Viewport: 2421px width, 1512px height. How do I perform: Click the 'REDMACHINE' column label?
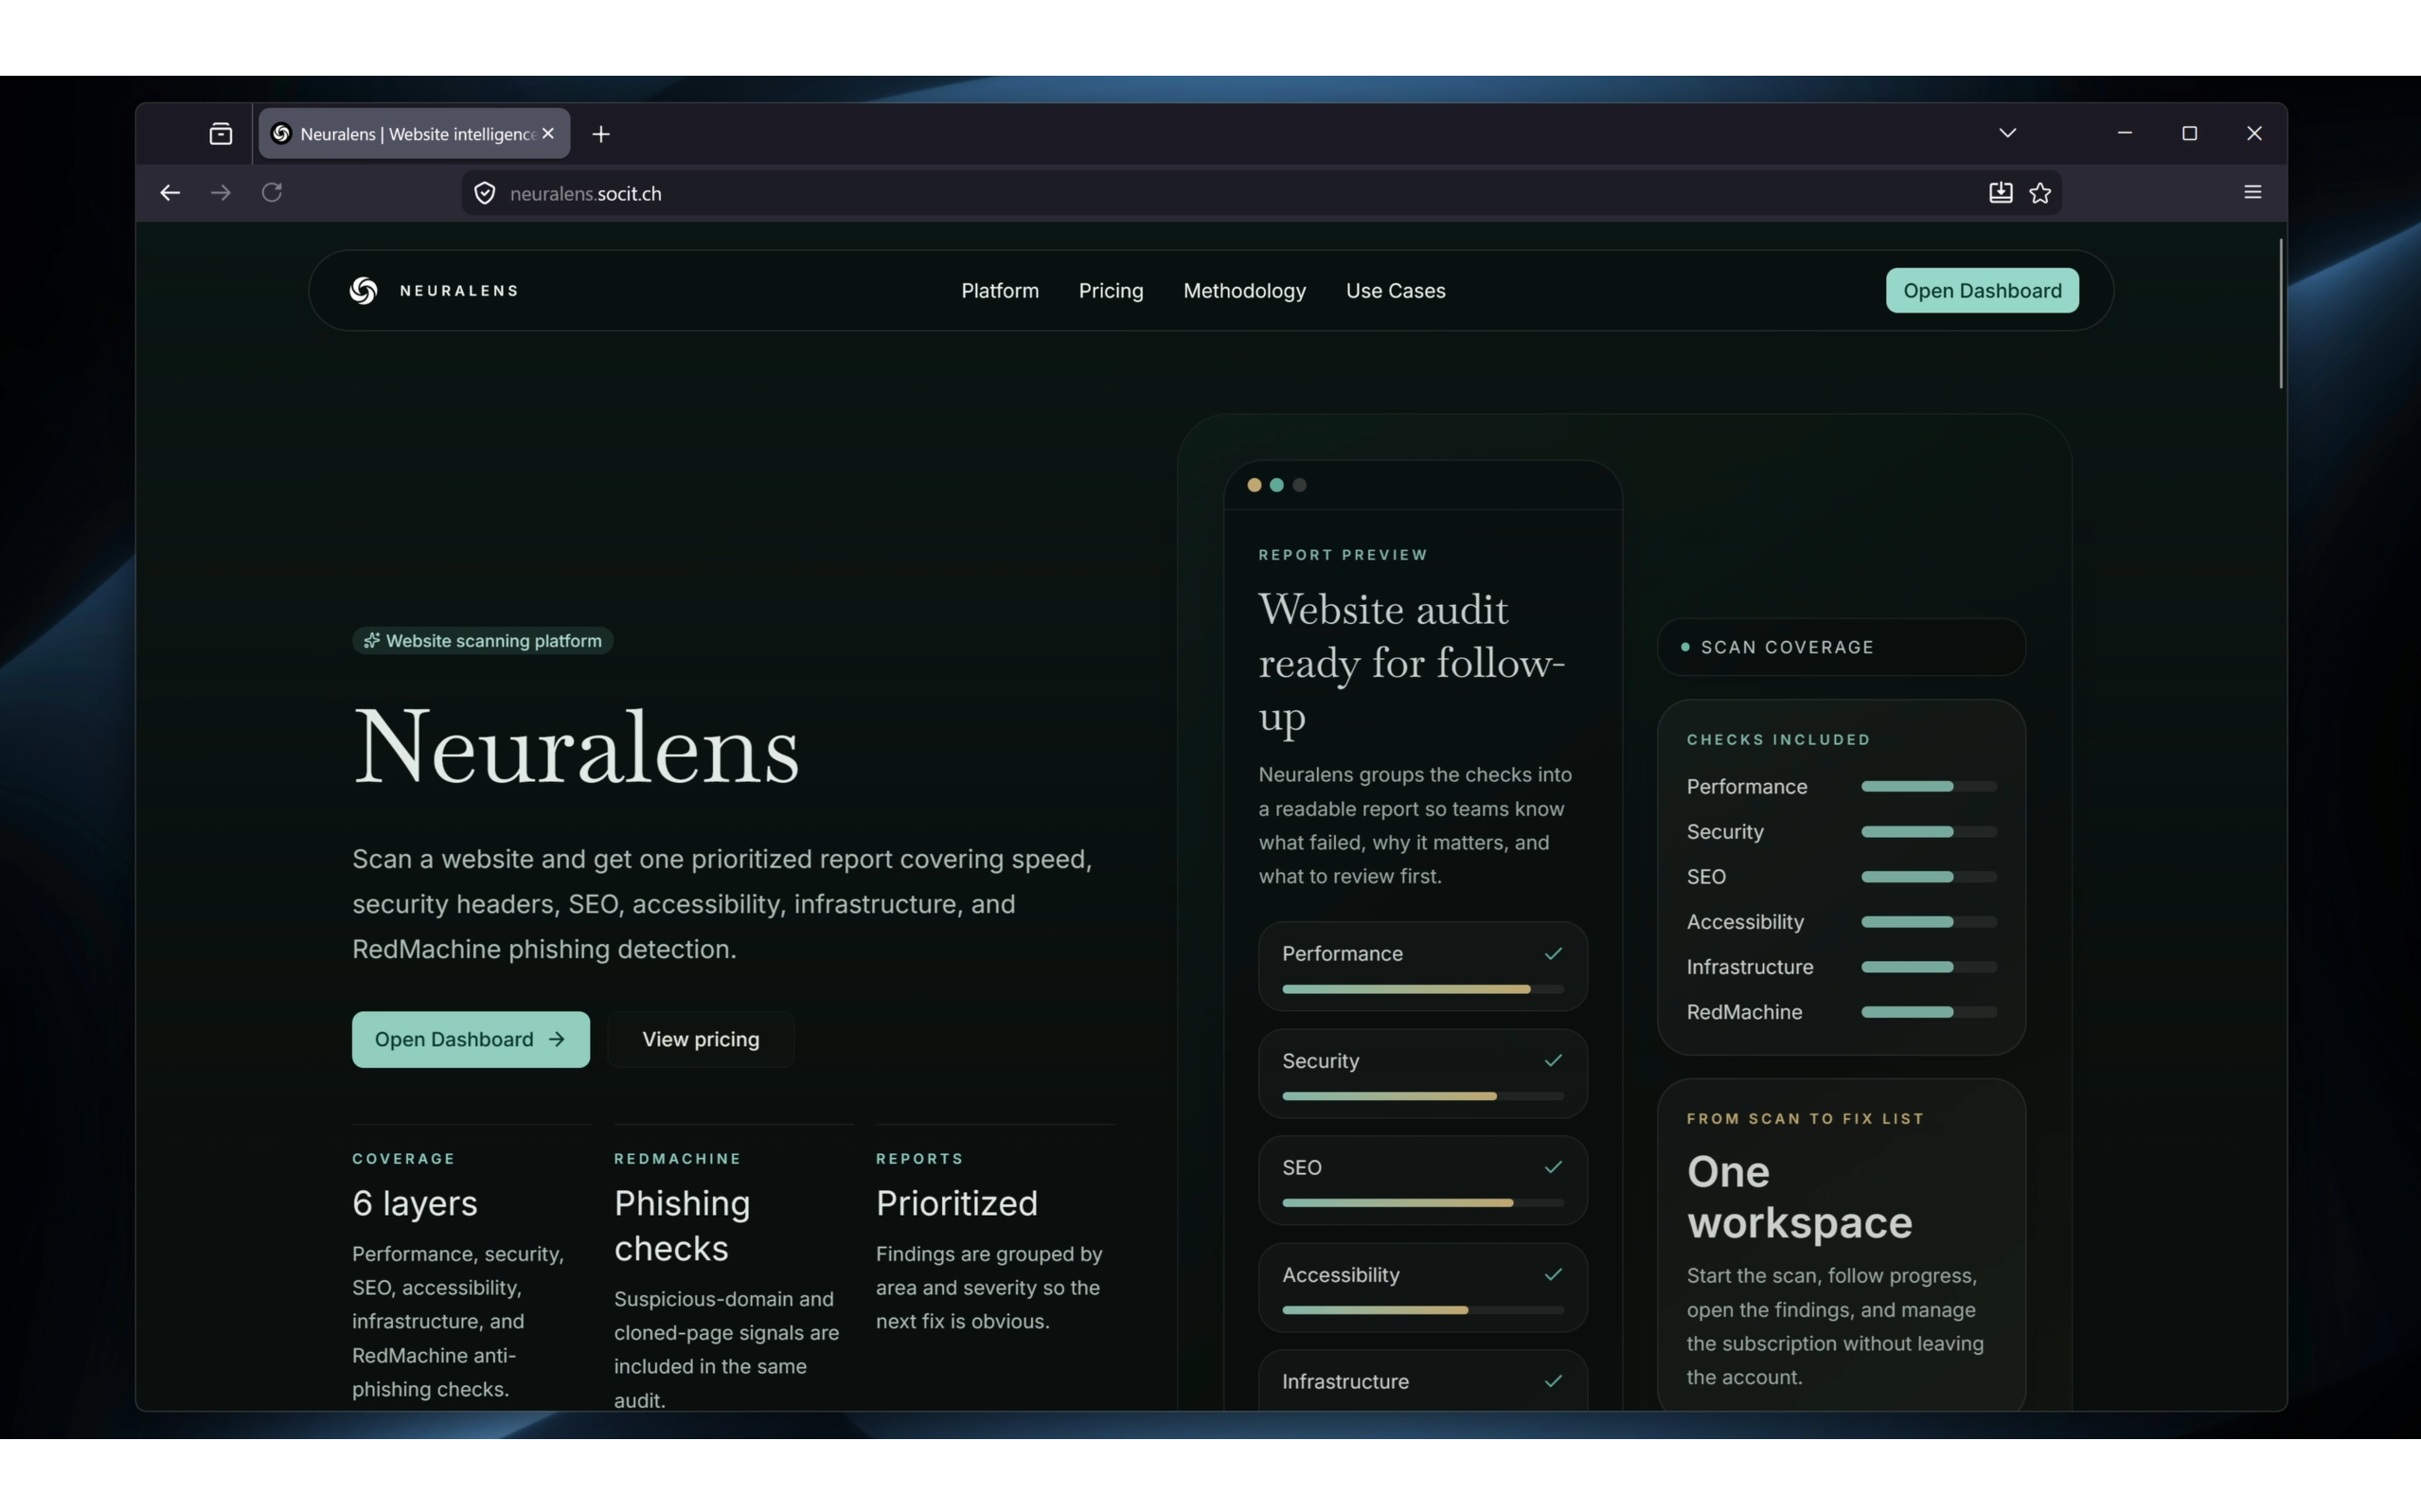tap(678, 1159)
